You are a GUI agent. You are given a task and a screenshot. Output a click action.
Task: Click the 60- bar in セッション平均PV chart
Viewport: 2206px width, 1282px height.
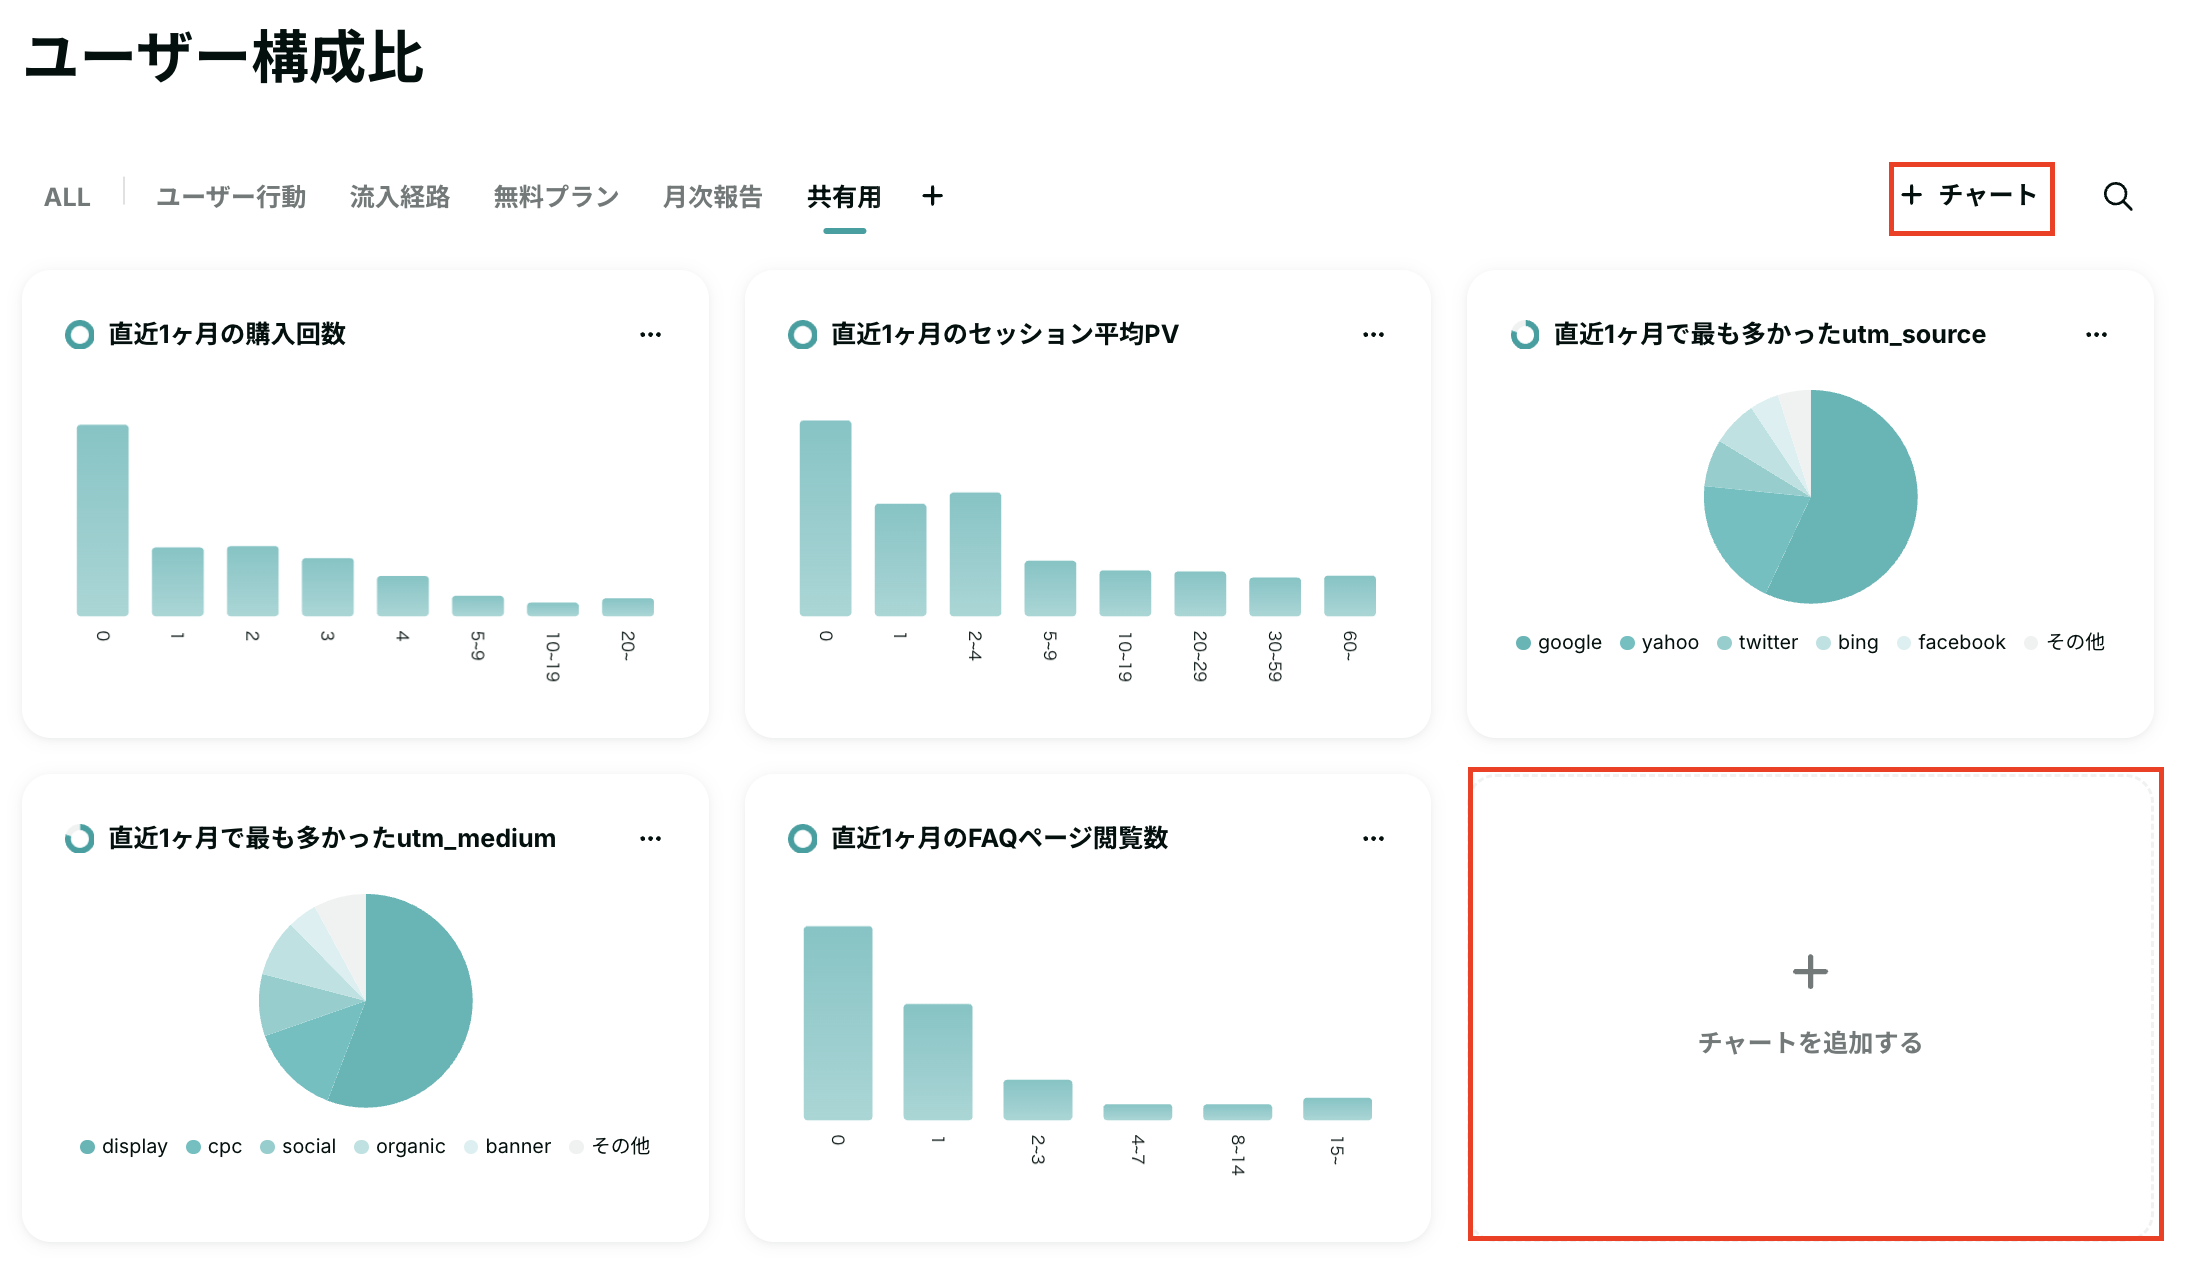1350,596
